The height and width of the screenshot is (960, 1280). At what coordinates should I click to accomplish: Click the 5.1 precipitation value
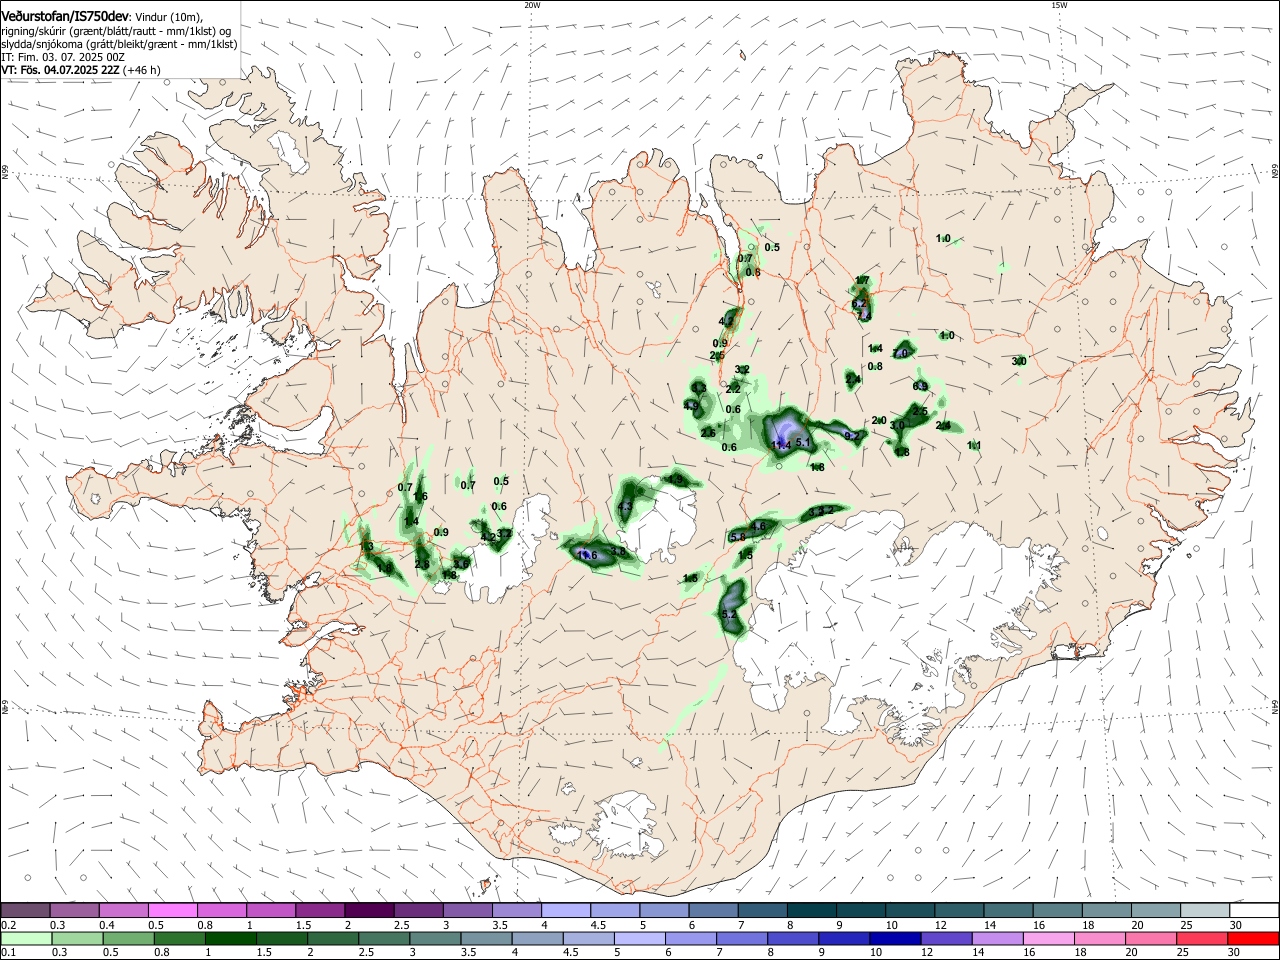point(802,442)
